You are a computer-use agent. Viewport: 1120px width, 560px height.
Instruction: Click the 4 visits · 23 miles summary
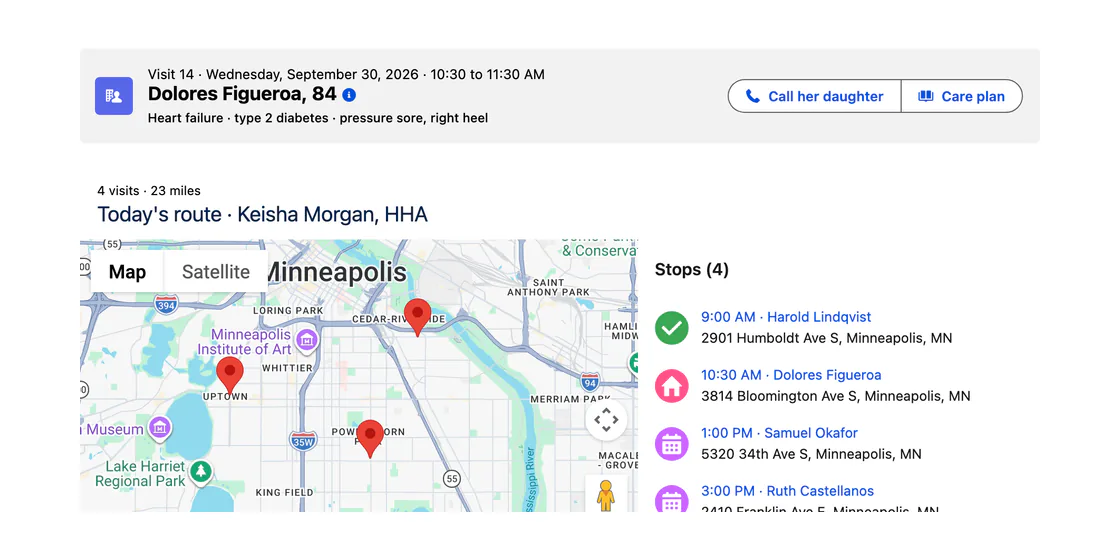click(x=149, y=191)
